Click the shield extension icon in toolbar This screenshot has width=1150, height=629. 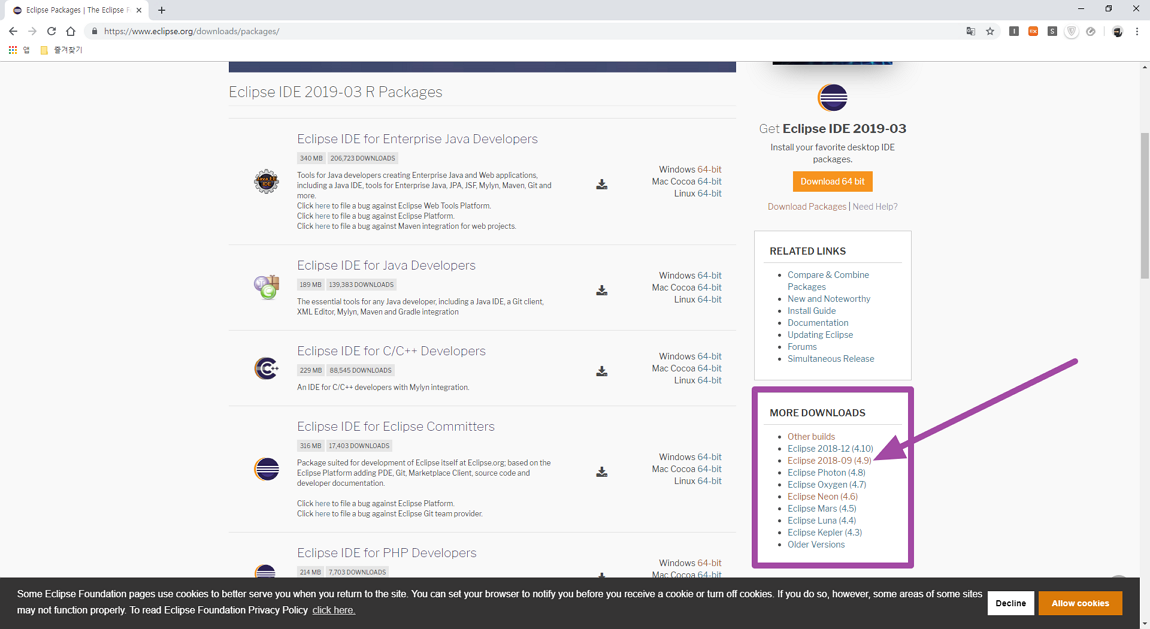pyautogui.click(x=1072, y=32)
